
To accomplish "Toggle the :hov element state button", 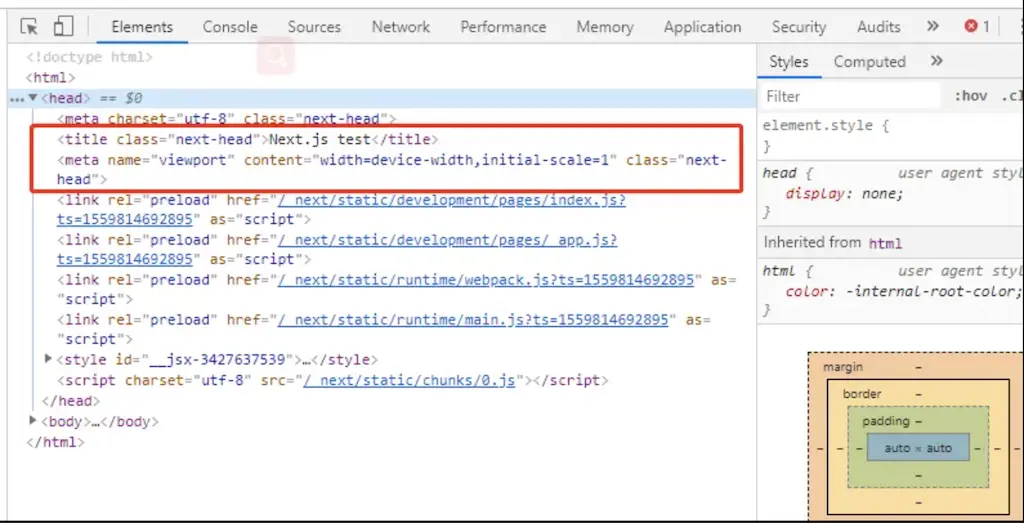I will (970, 97).
